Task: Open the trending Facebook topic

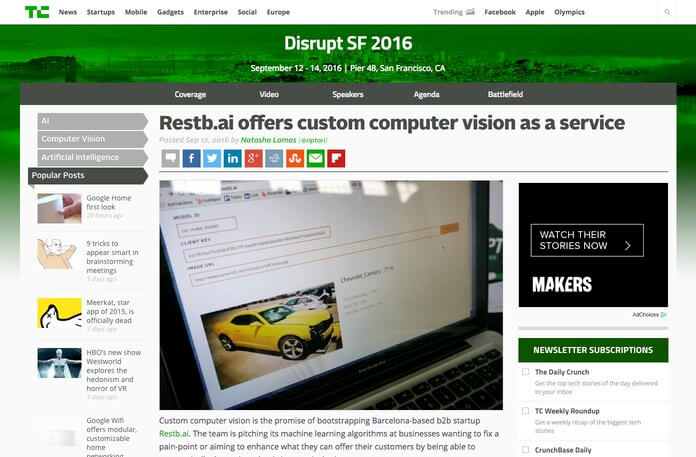Action: click(x=500, y=12)
